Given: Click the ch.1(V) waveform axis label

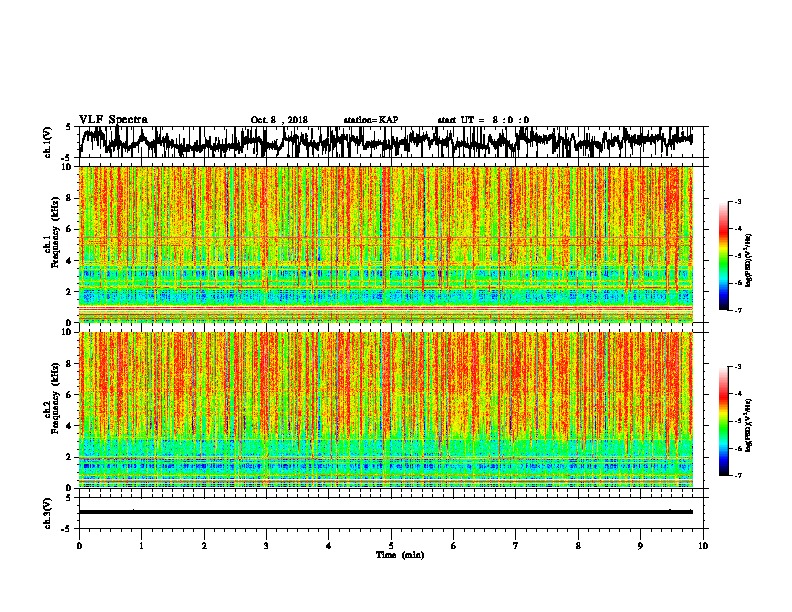Looking at the screenshot, I should point(48,142).
